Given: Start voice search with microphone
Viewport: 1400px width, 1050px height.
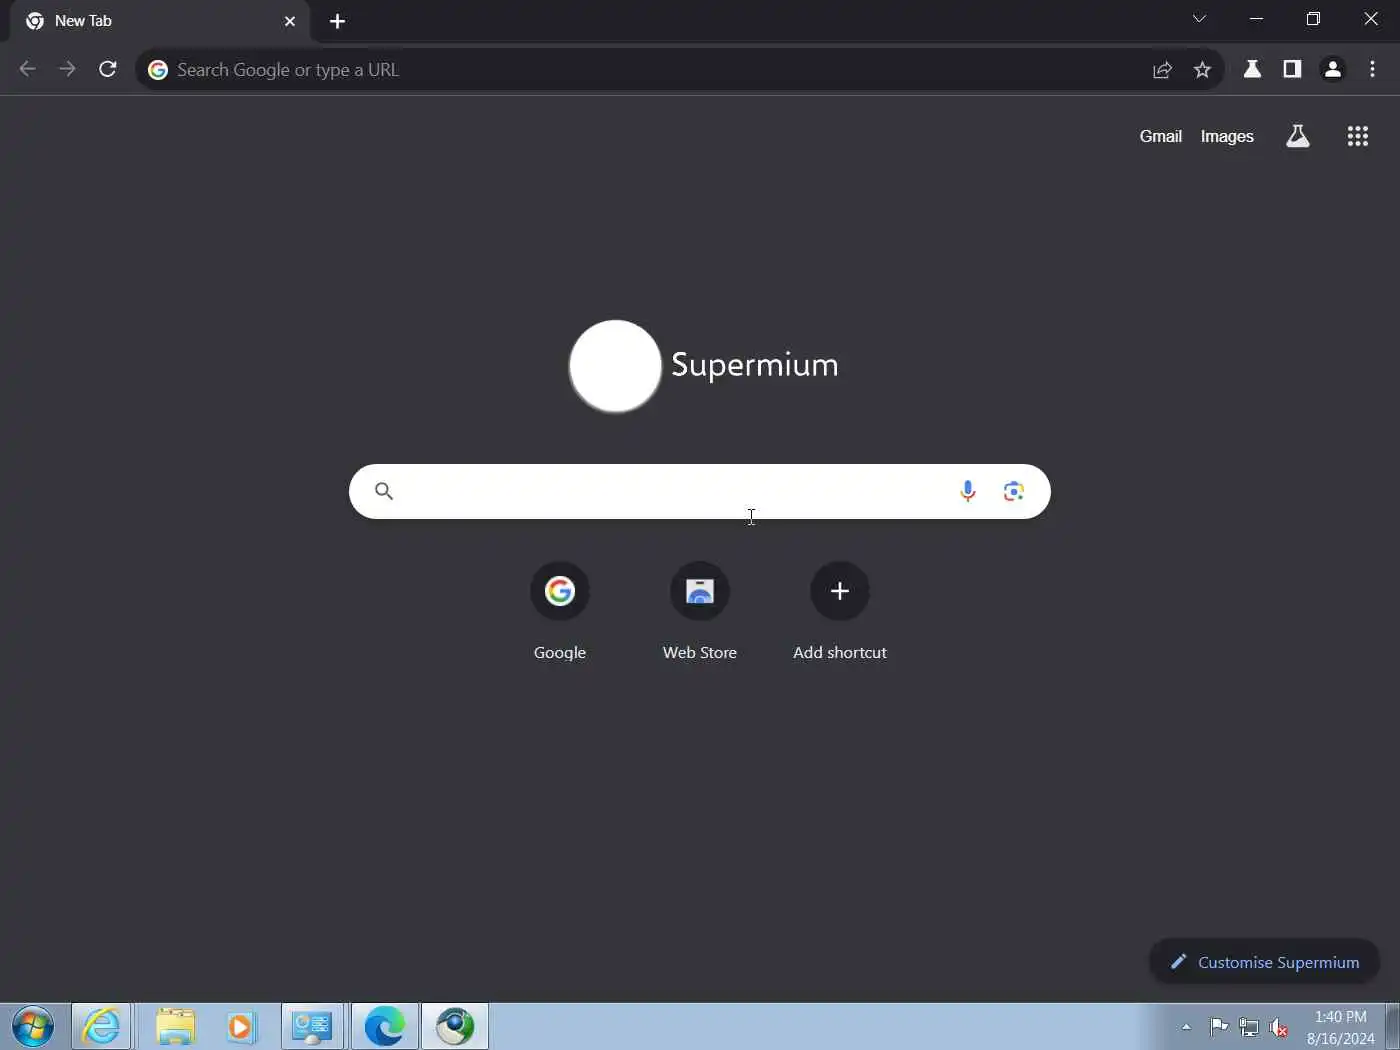Looking at the screenshot, I should pos(967,491).
